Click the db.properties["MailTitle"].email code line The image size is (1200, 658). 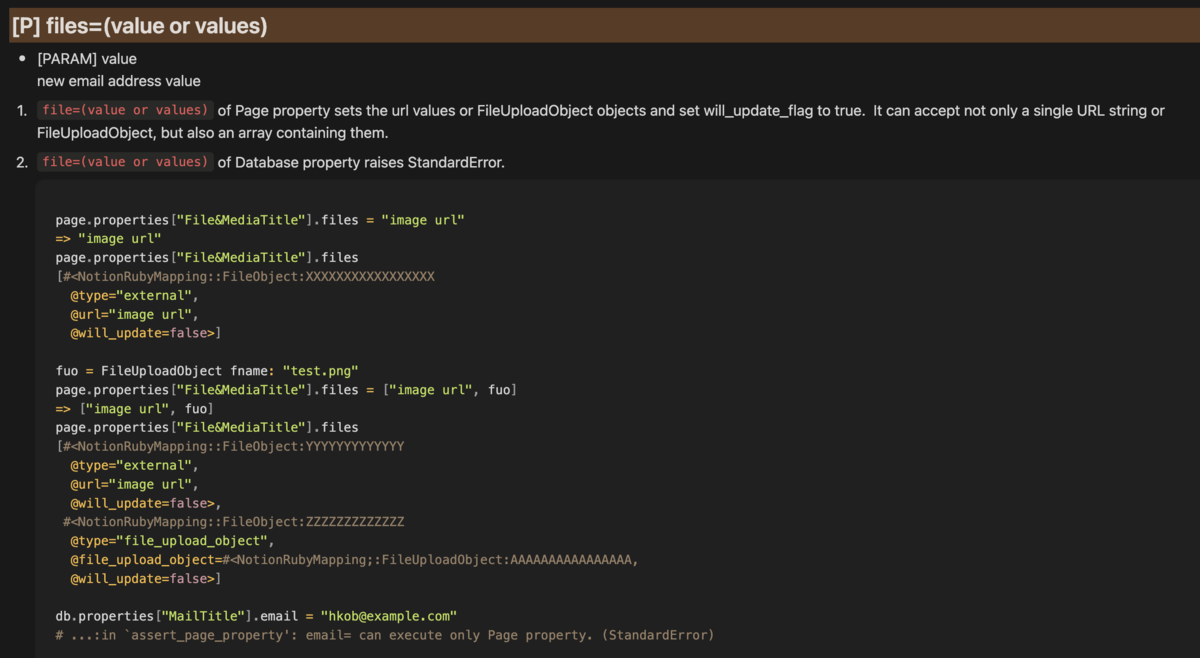click(x=256, y=616)
